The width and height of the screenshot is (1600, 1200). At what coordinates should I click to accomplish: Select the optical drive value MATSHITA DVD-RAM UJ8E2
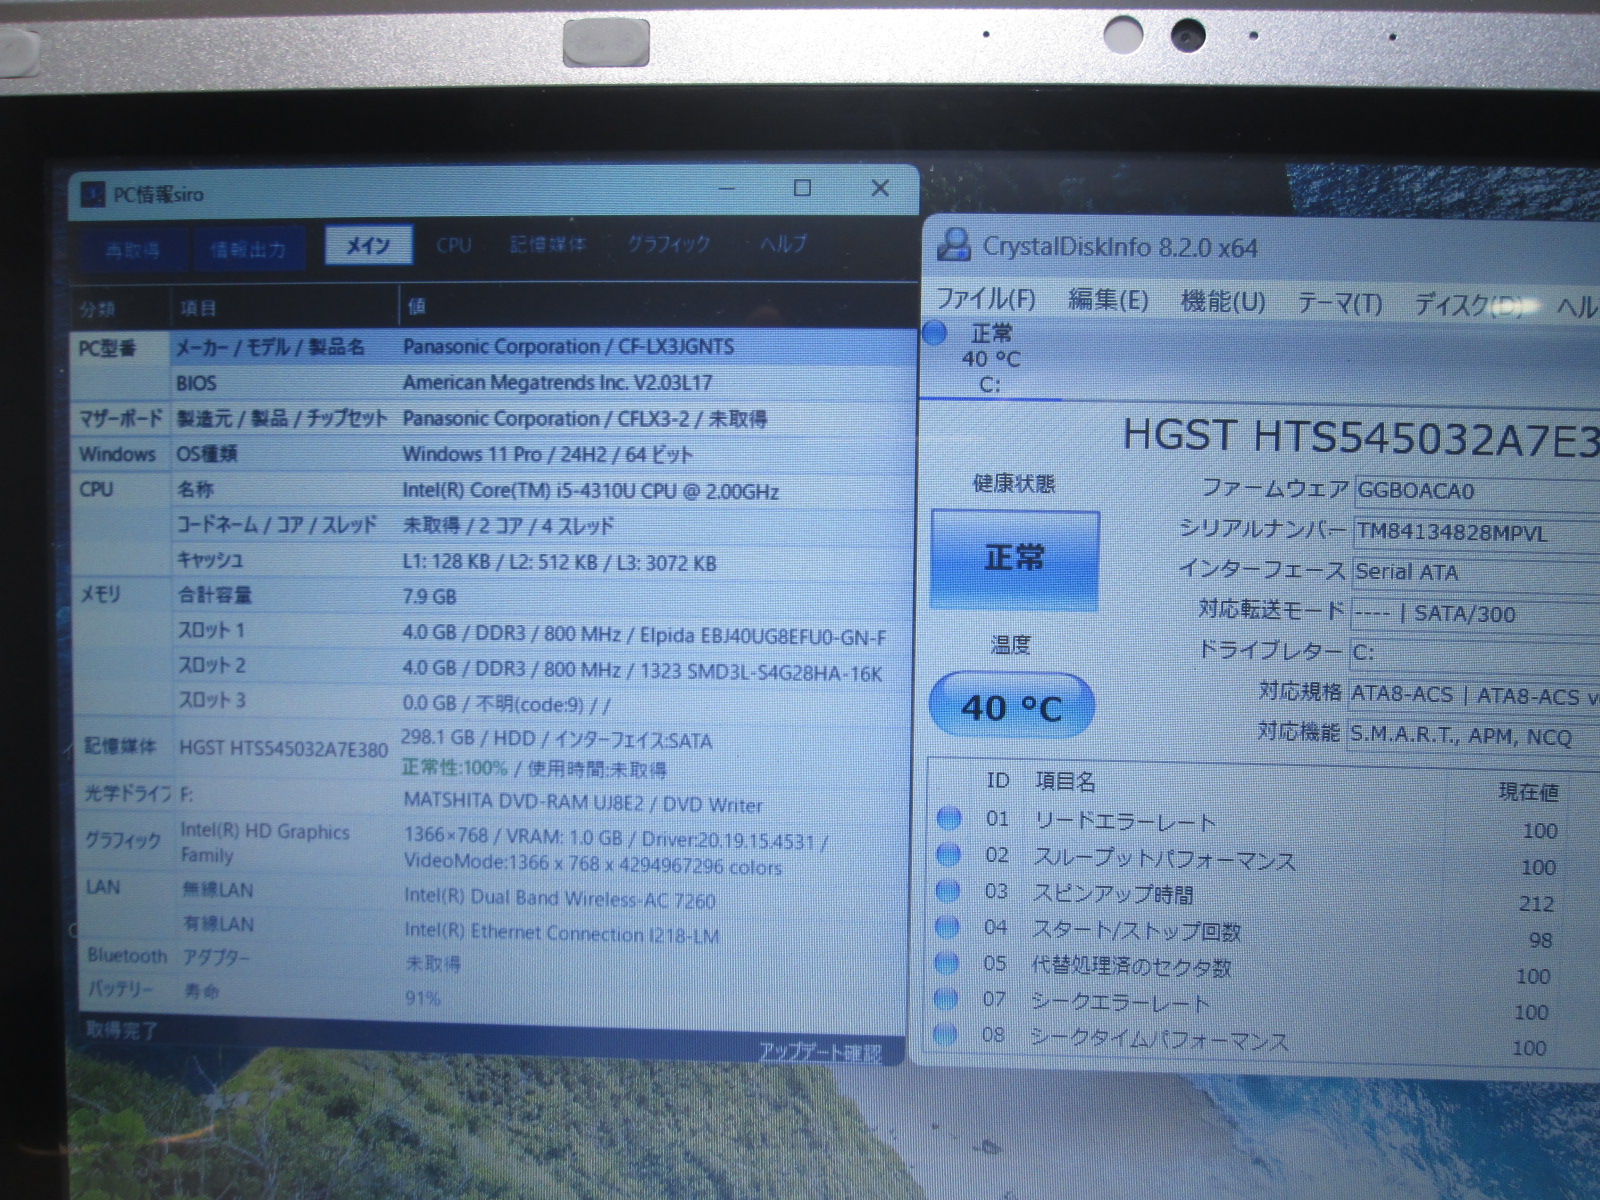click(x=583, y=803)
